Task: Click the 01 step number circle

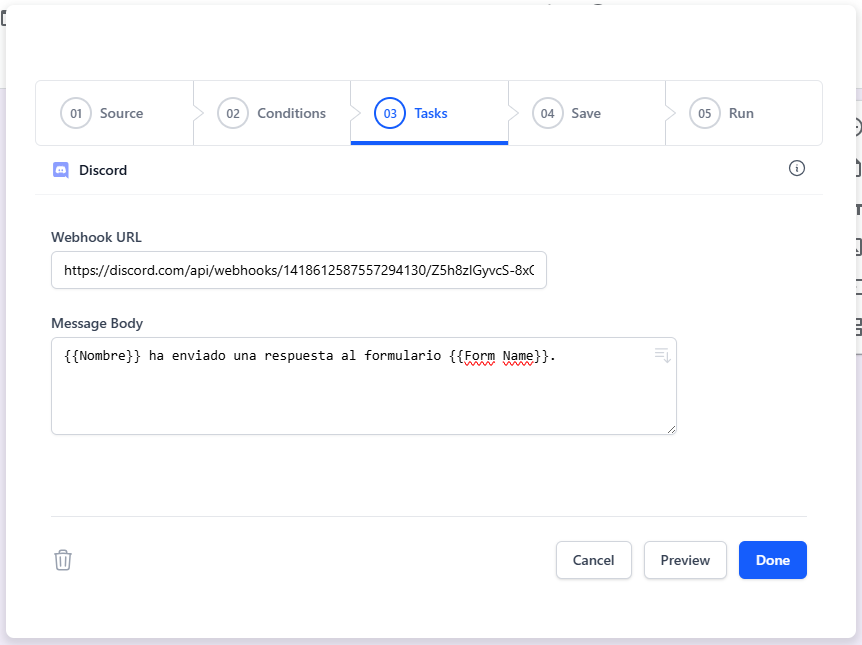Action: pos(75,113)
